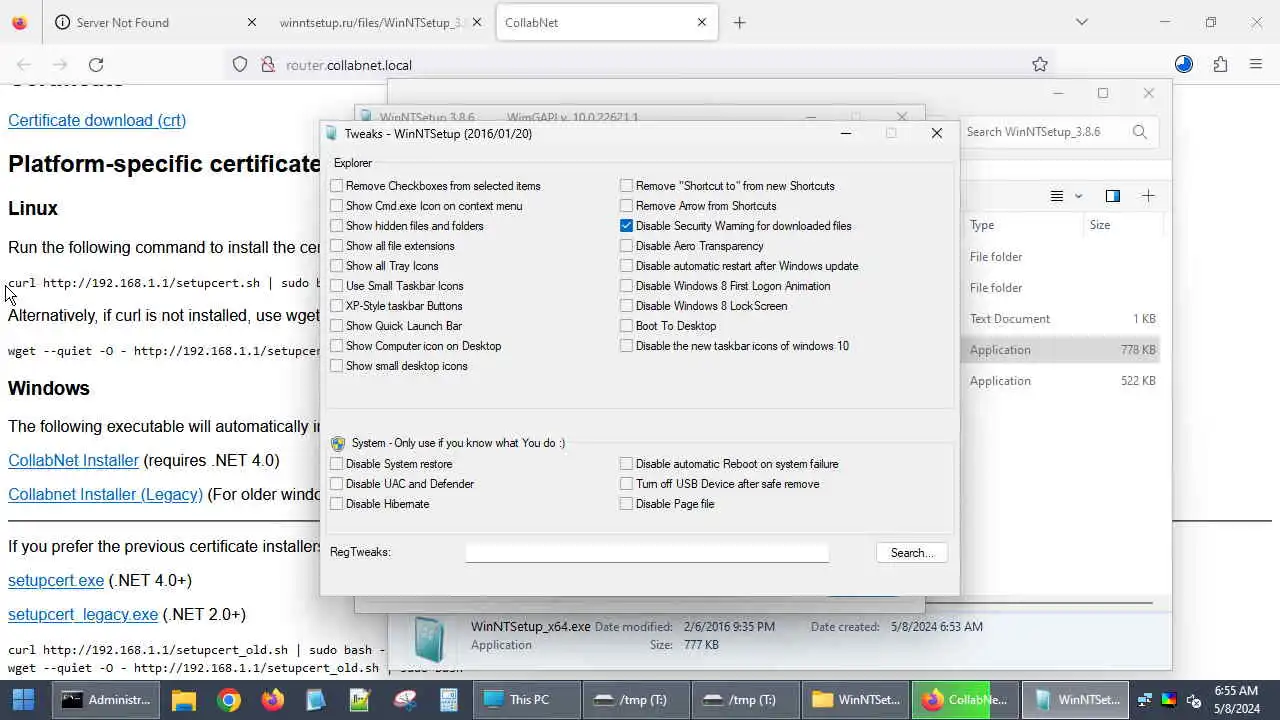The width and height of the screenshot is (1280, 720).
Task: Open a new Firefox tab
Action: (x=739, y=22)
